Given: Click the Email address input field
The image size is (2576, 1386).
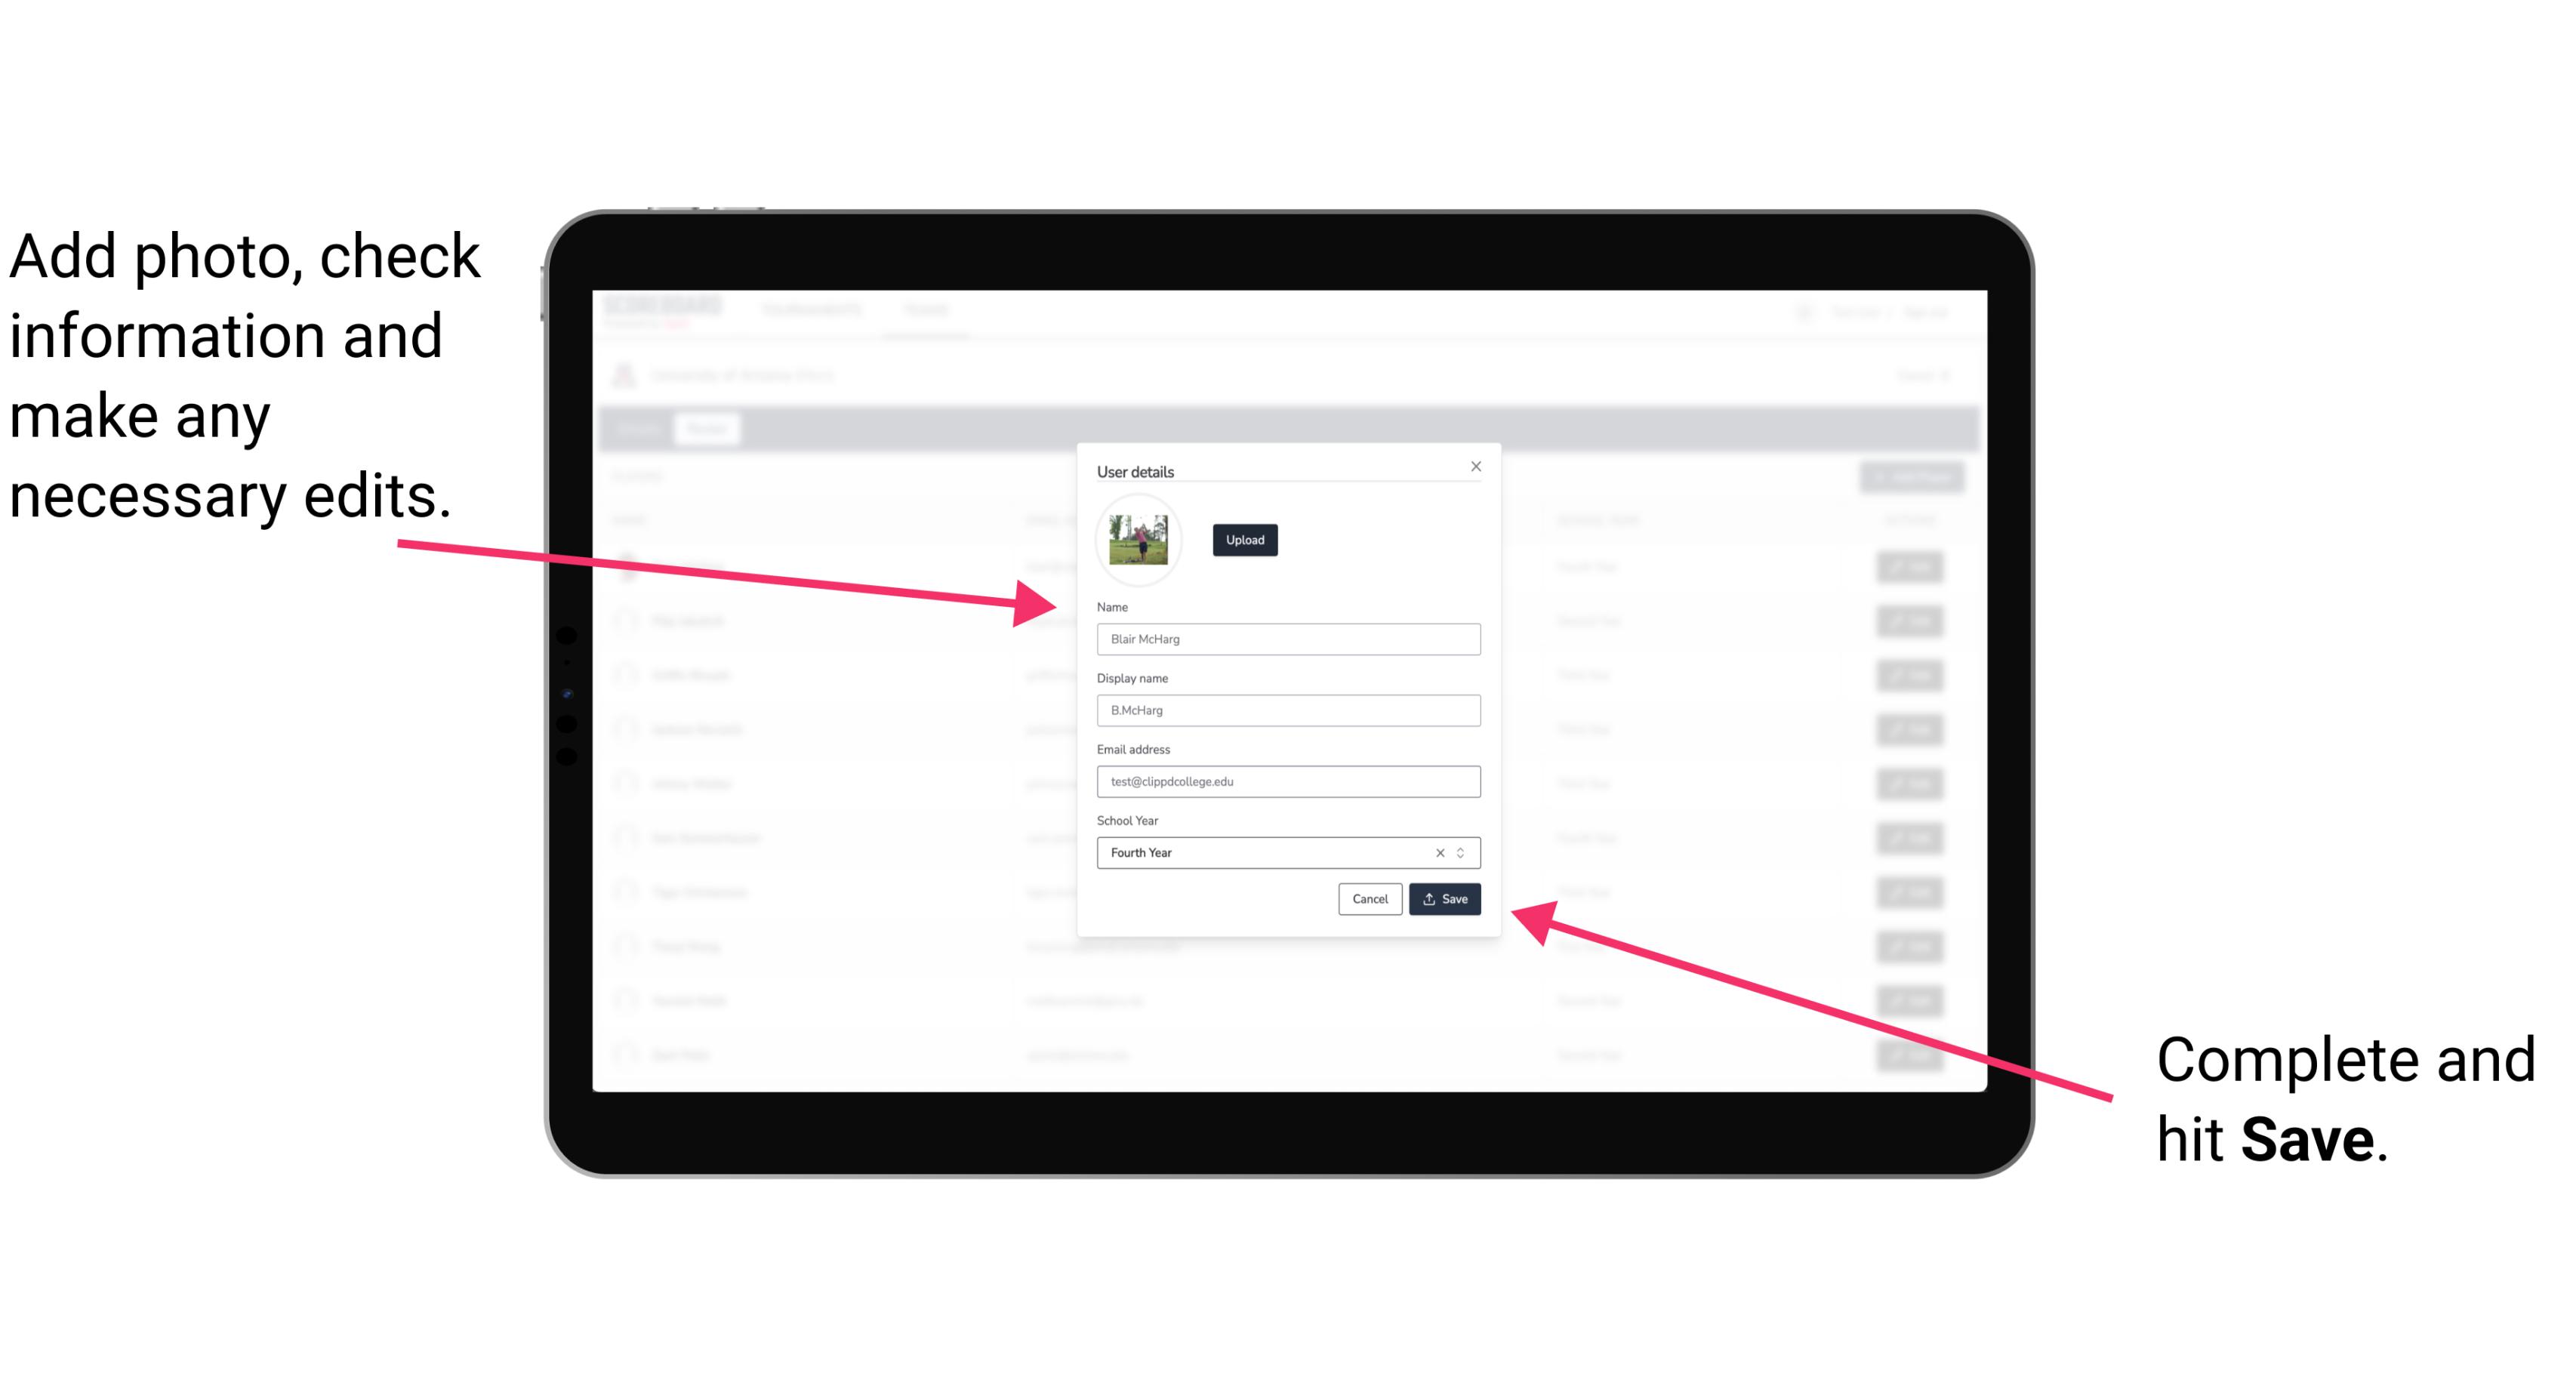Looking at the screenshot, I should pos(1287,782).
